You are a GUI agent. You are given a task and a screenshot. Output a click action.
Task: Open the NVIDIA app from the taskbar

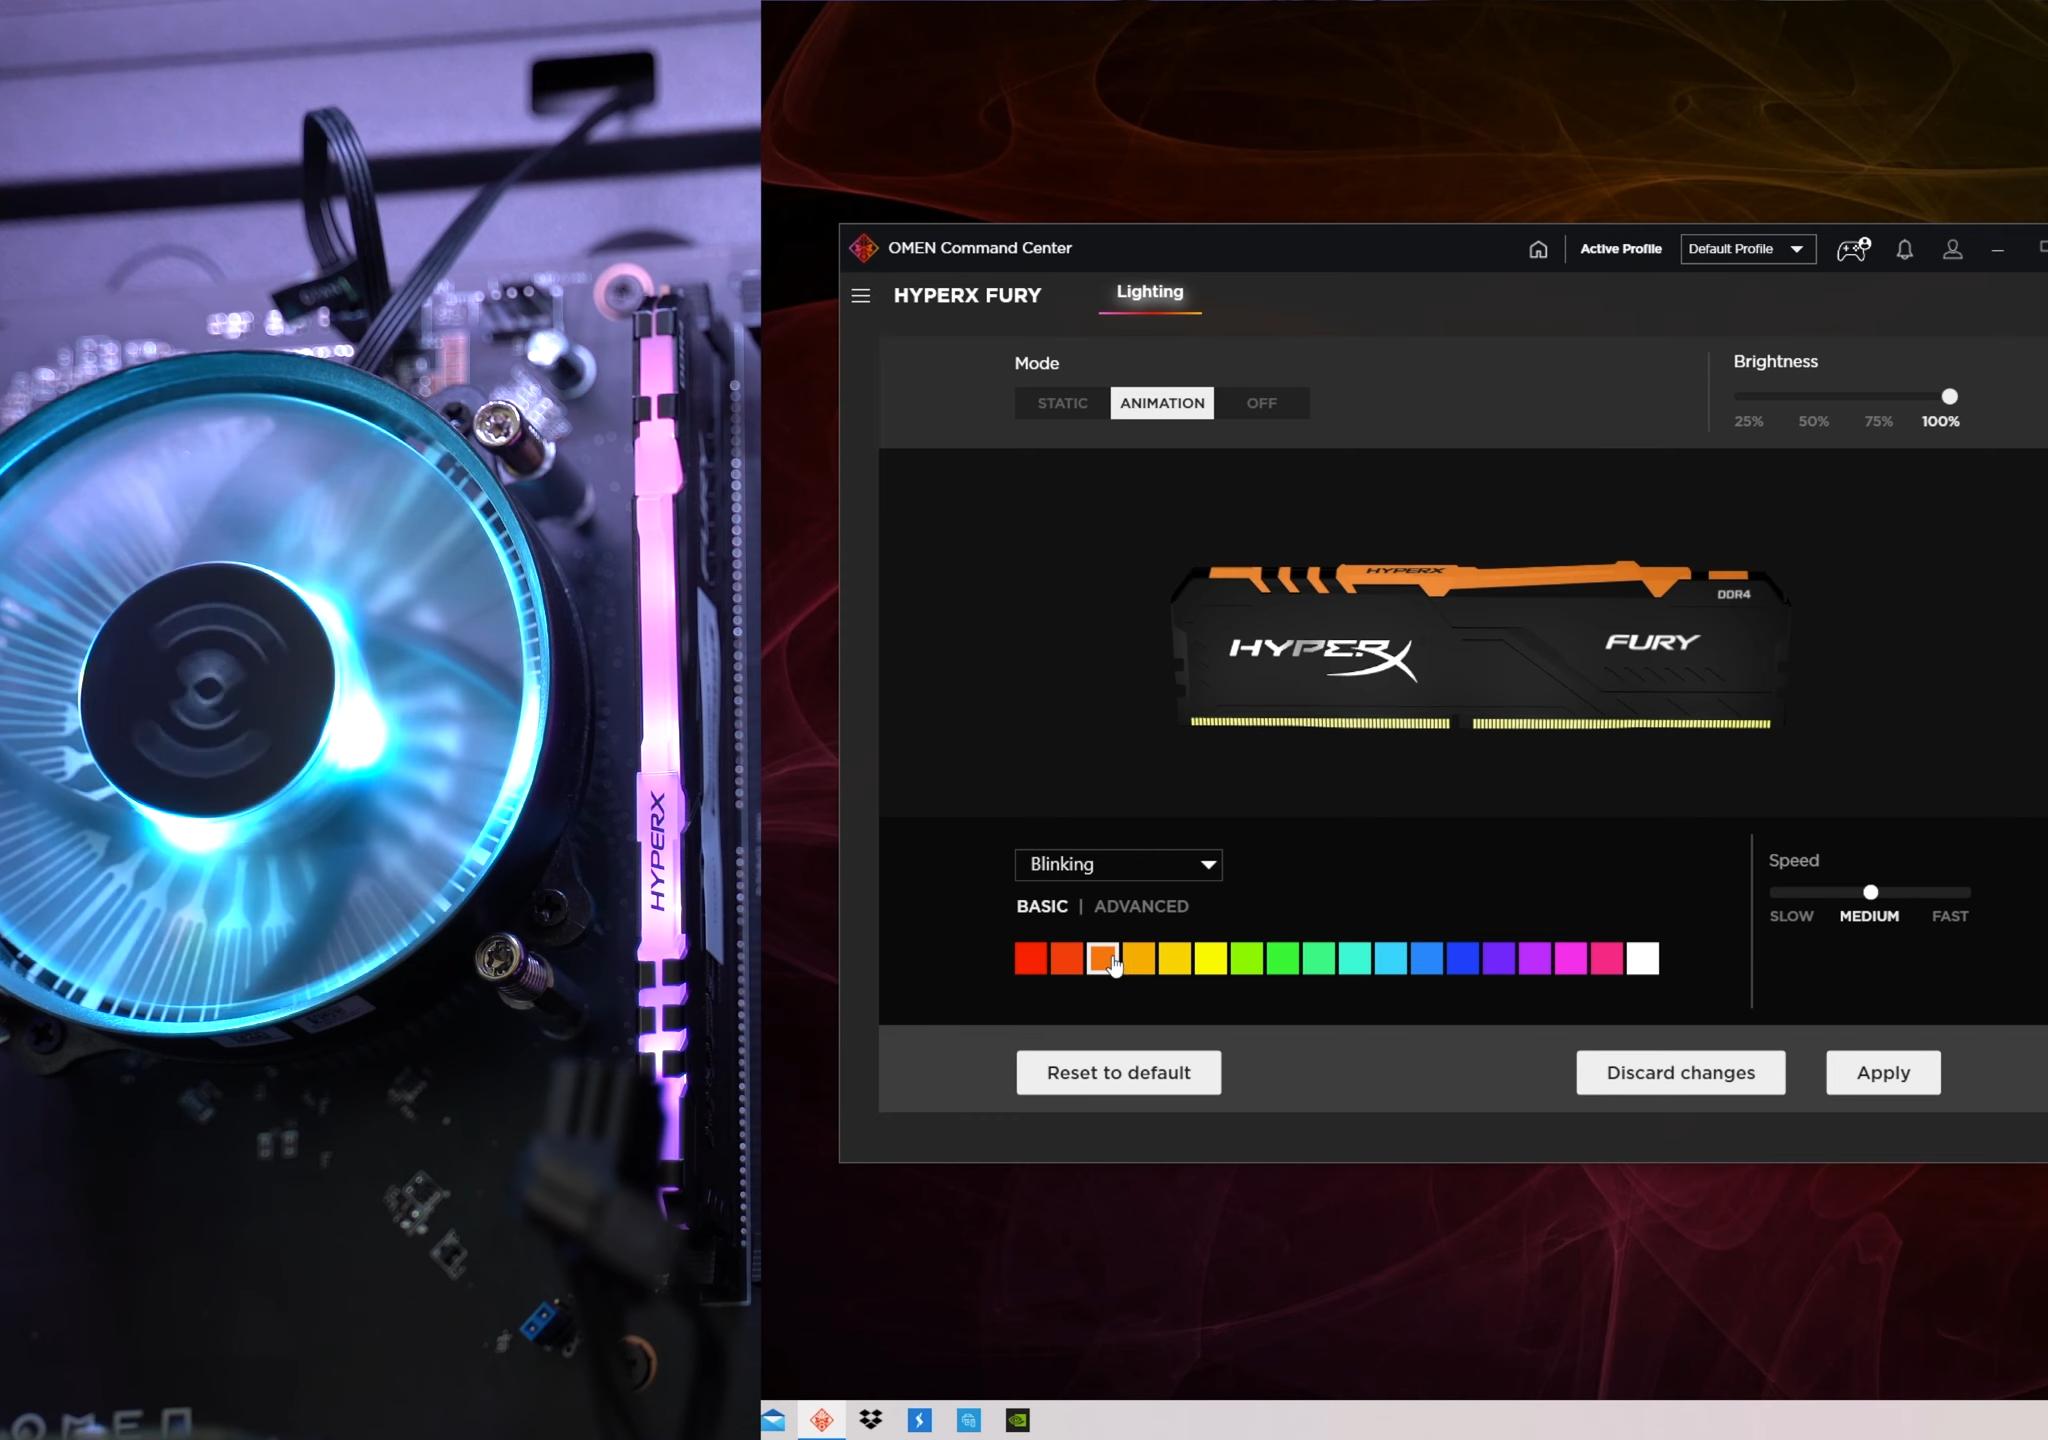1018,1420
